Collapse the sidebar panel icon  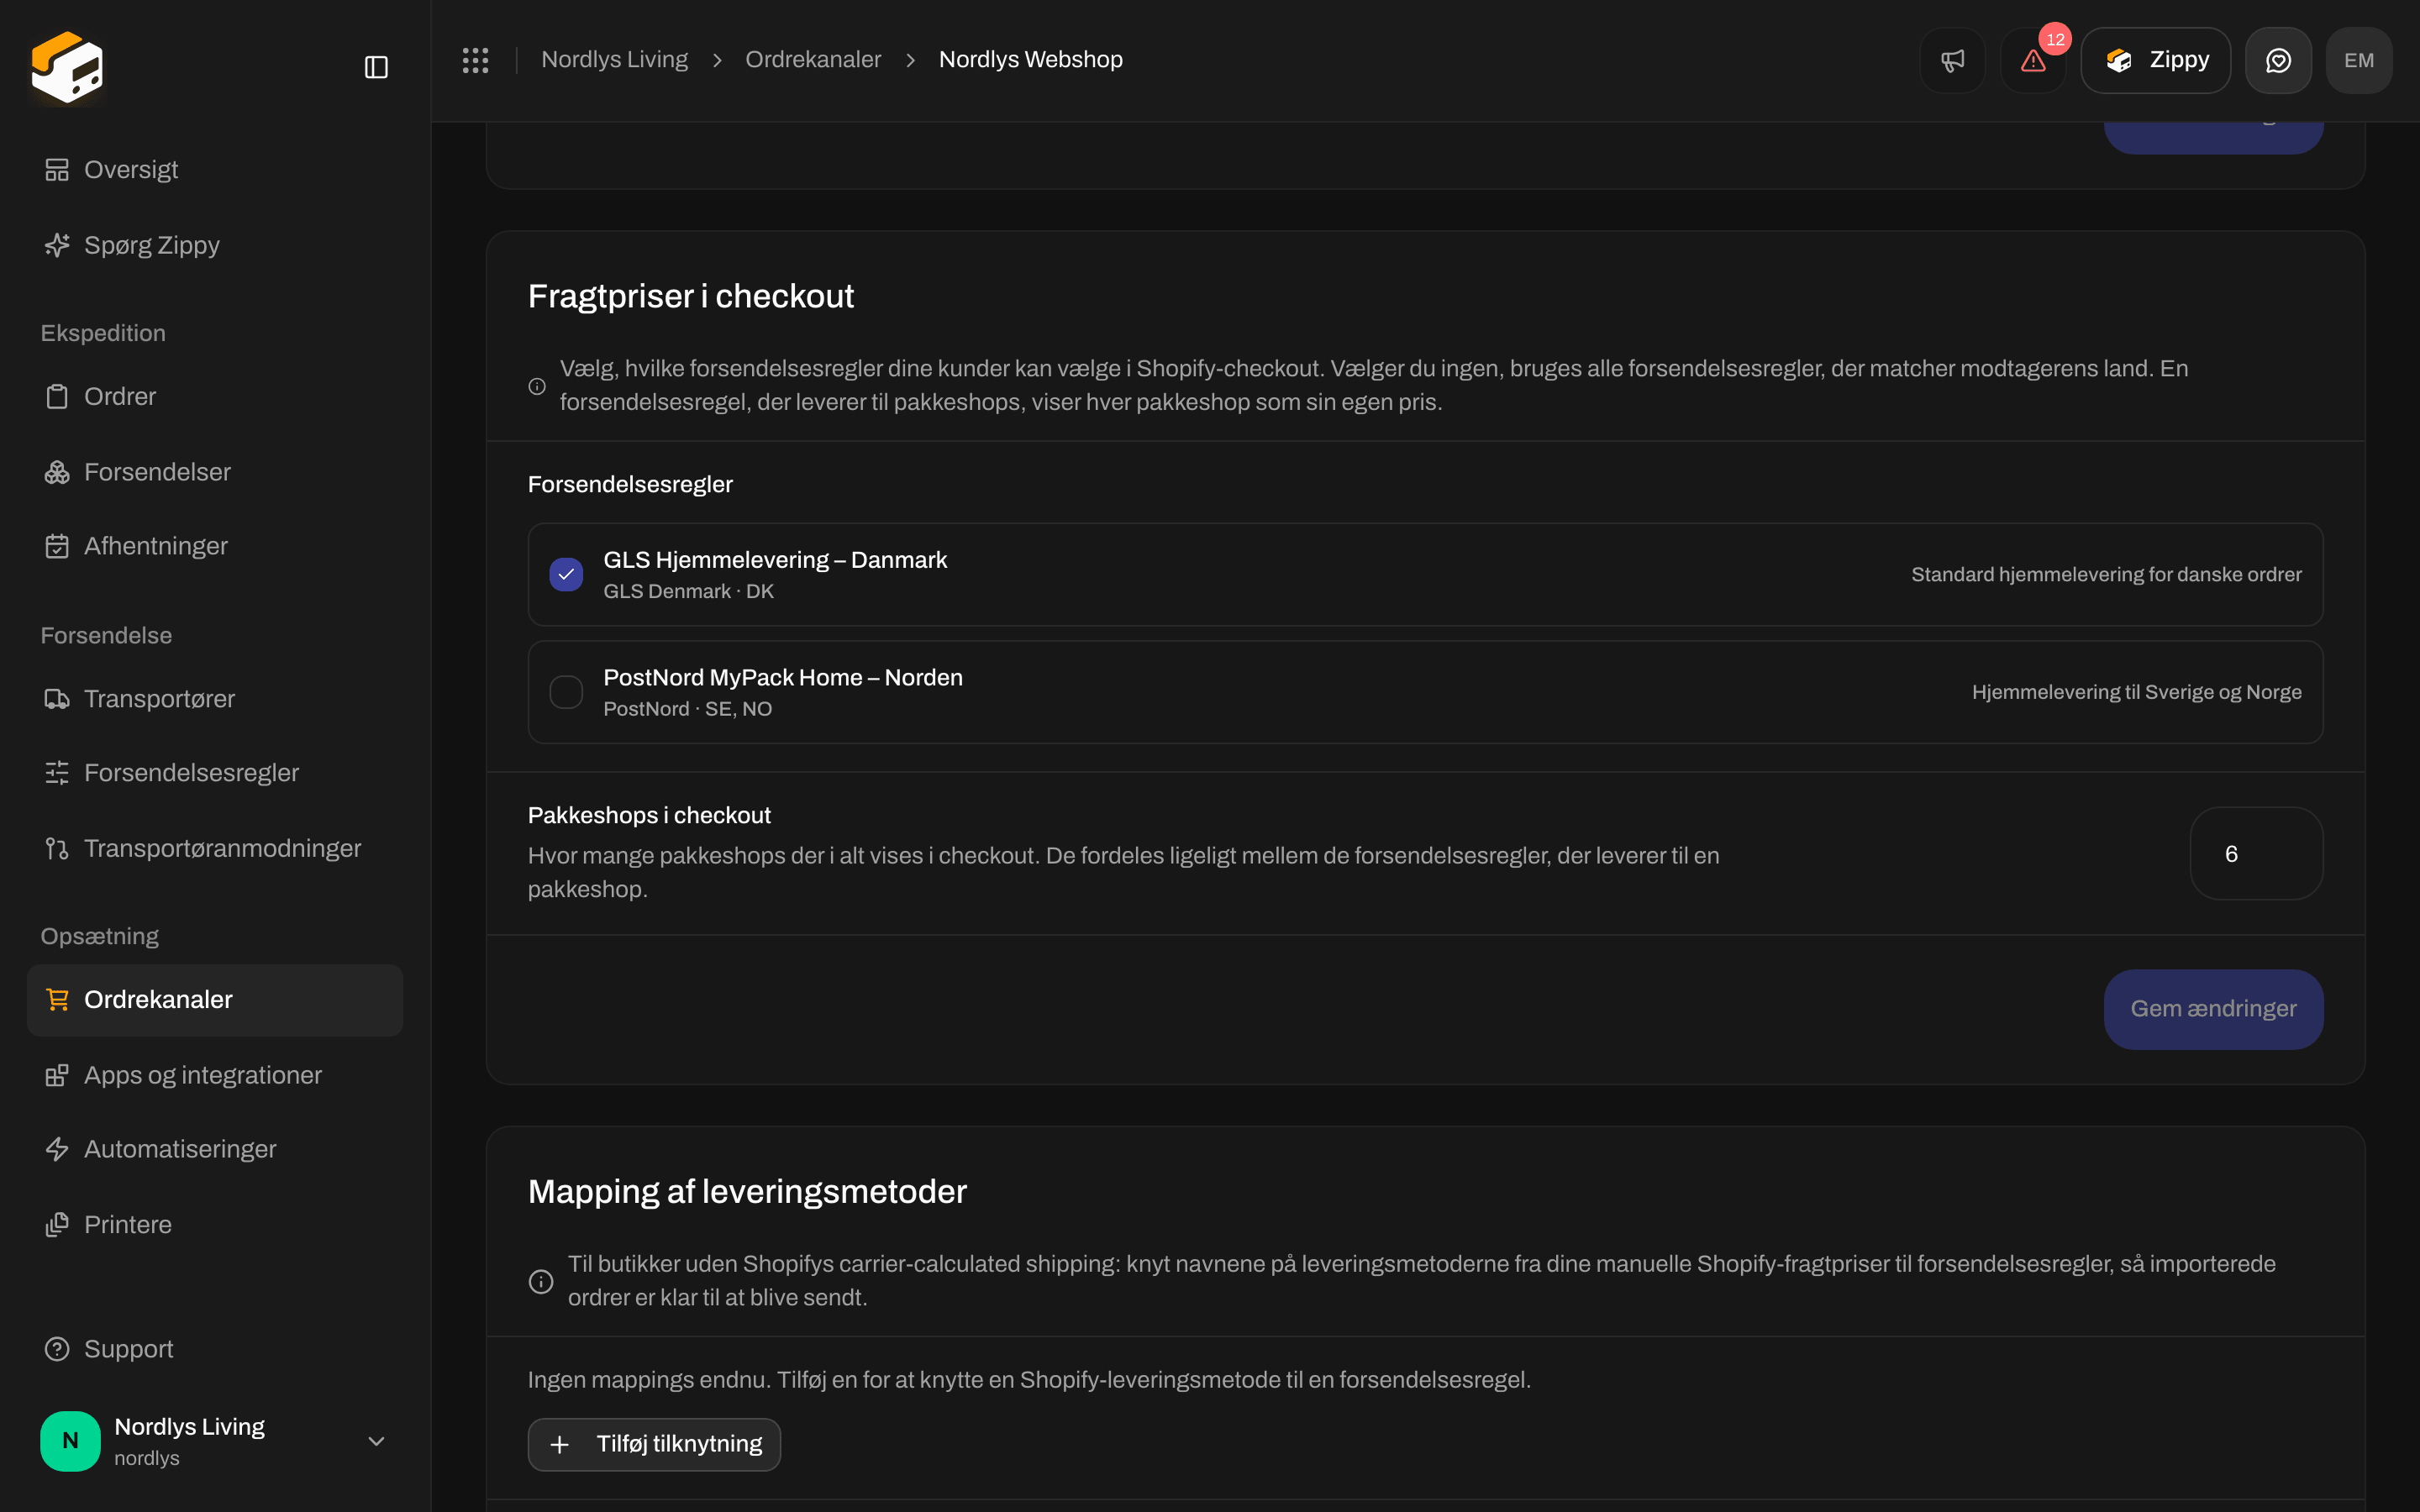coord(376,67)
